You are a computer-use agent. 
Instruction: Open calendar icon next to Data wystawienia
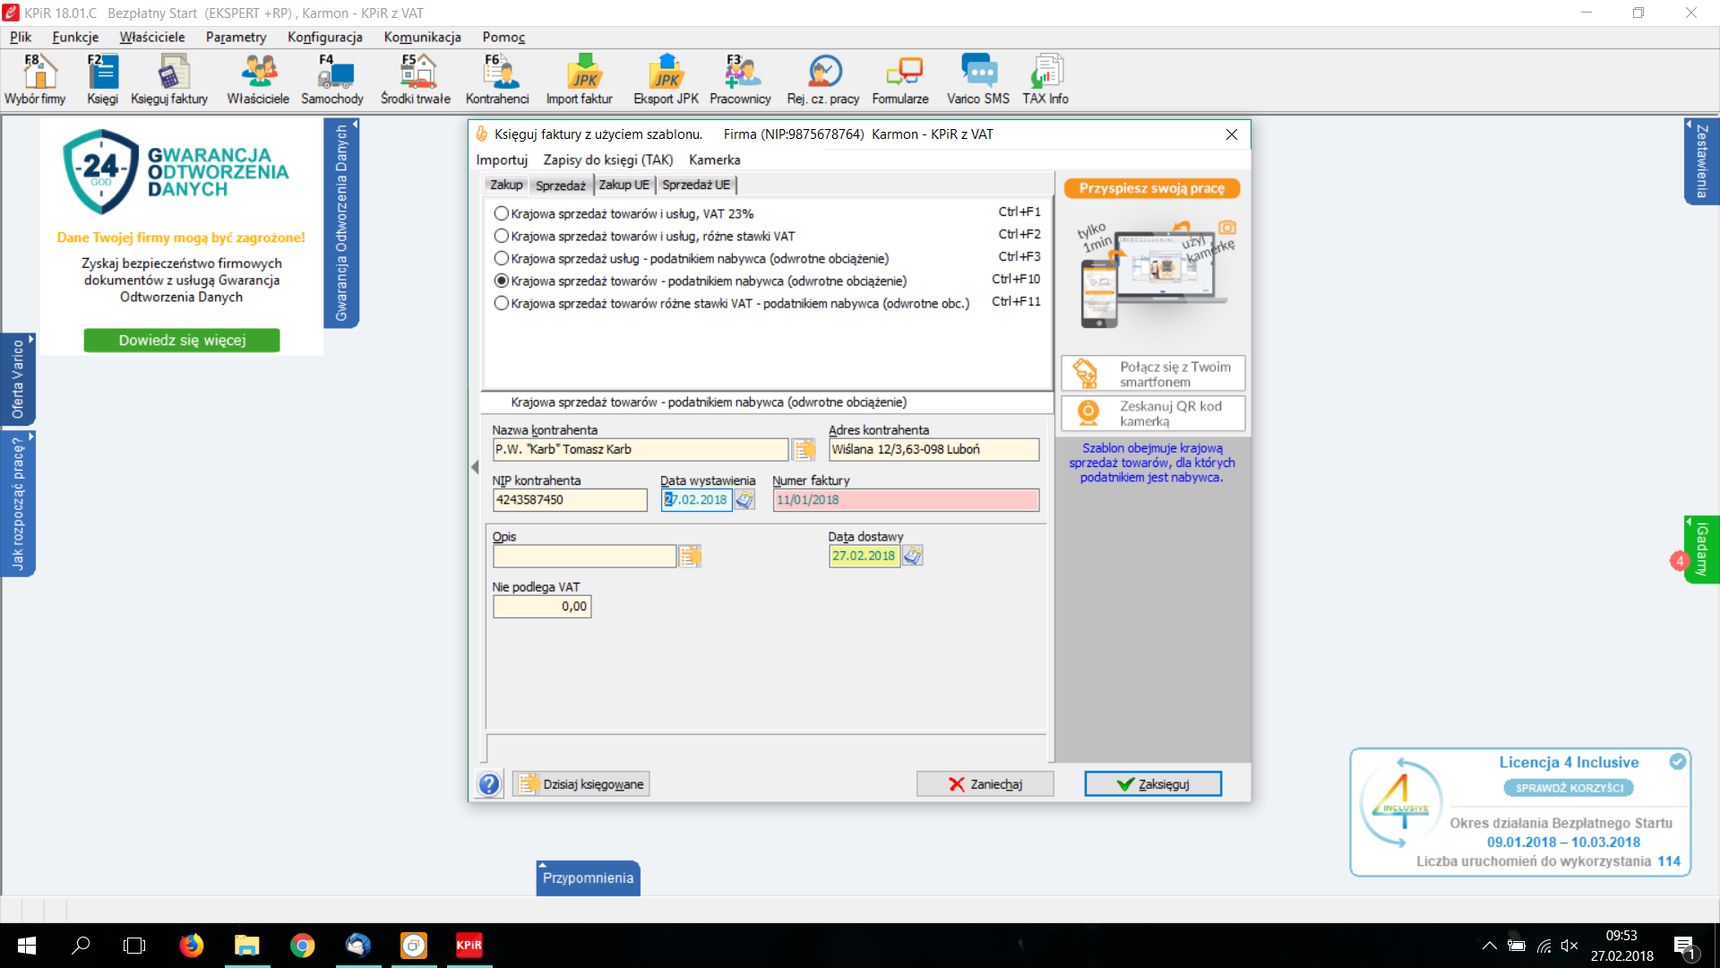[x=745, y=500]
